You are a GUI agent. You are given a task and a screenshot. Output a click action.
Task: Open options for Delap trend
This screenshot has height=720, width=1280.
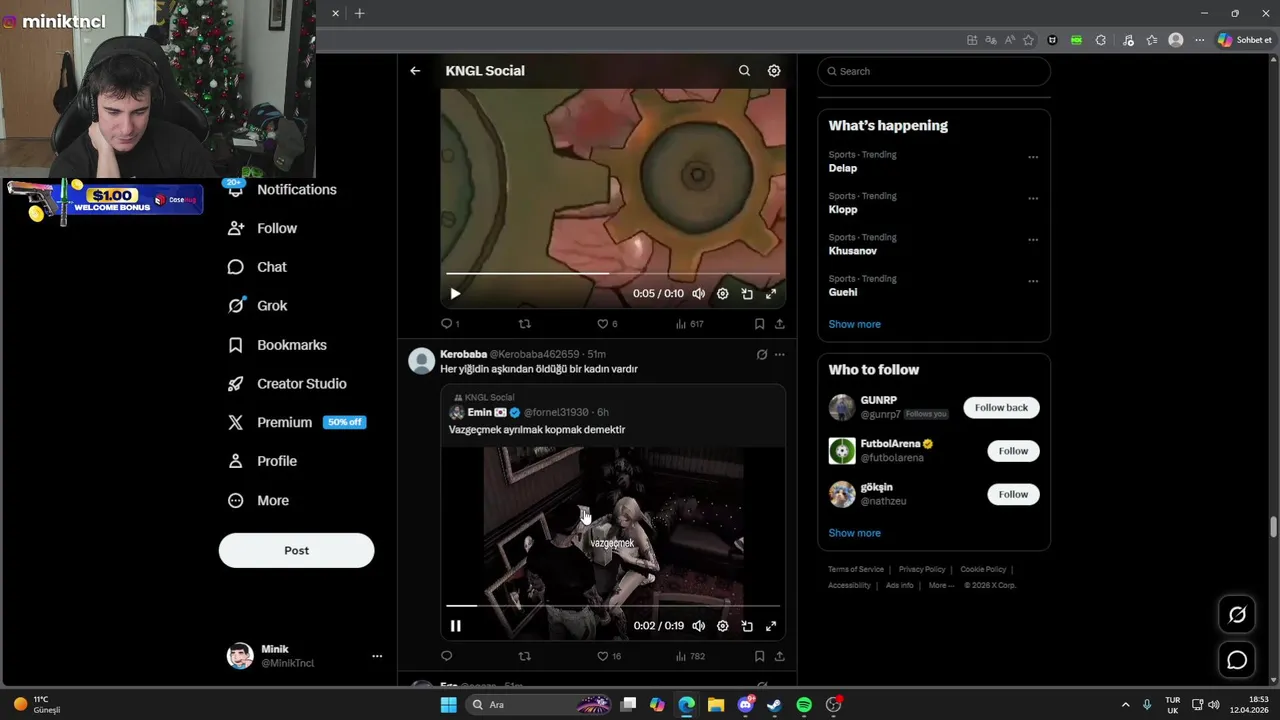pos(1033,157)
